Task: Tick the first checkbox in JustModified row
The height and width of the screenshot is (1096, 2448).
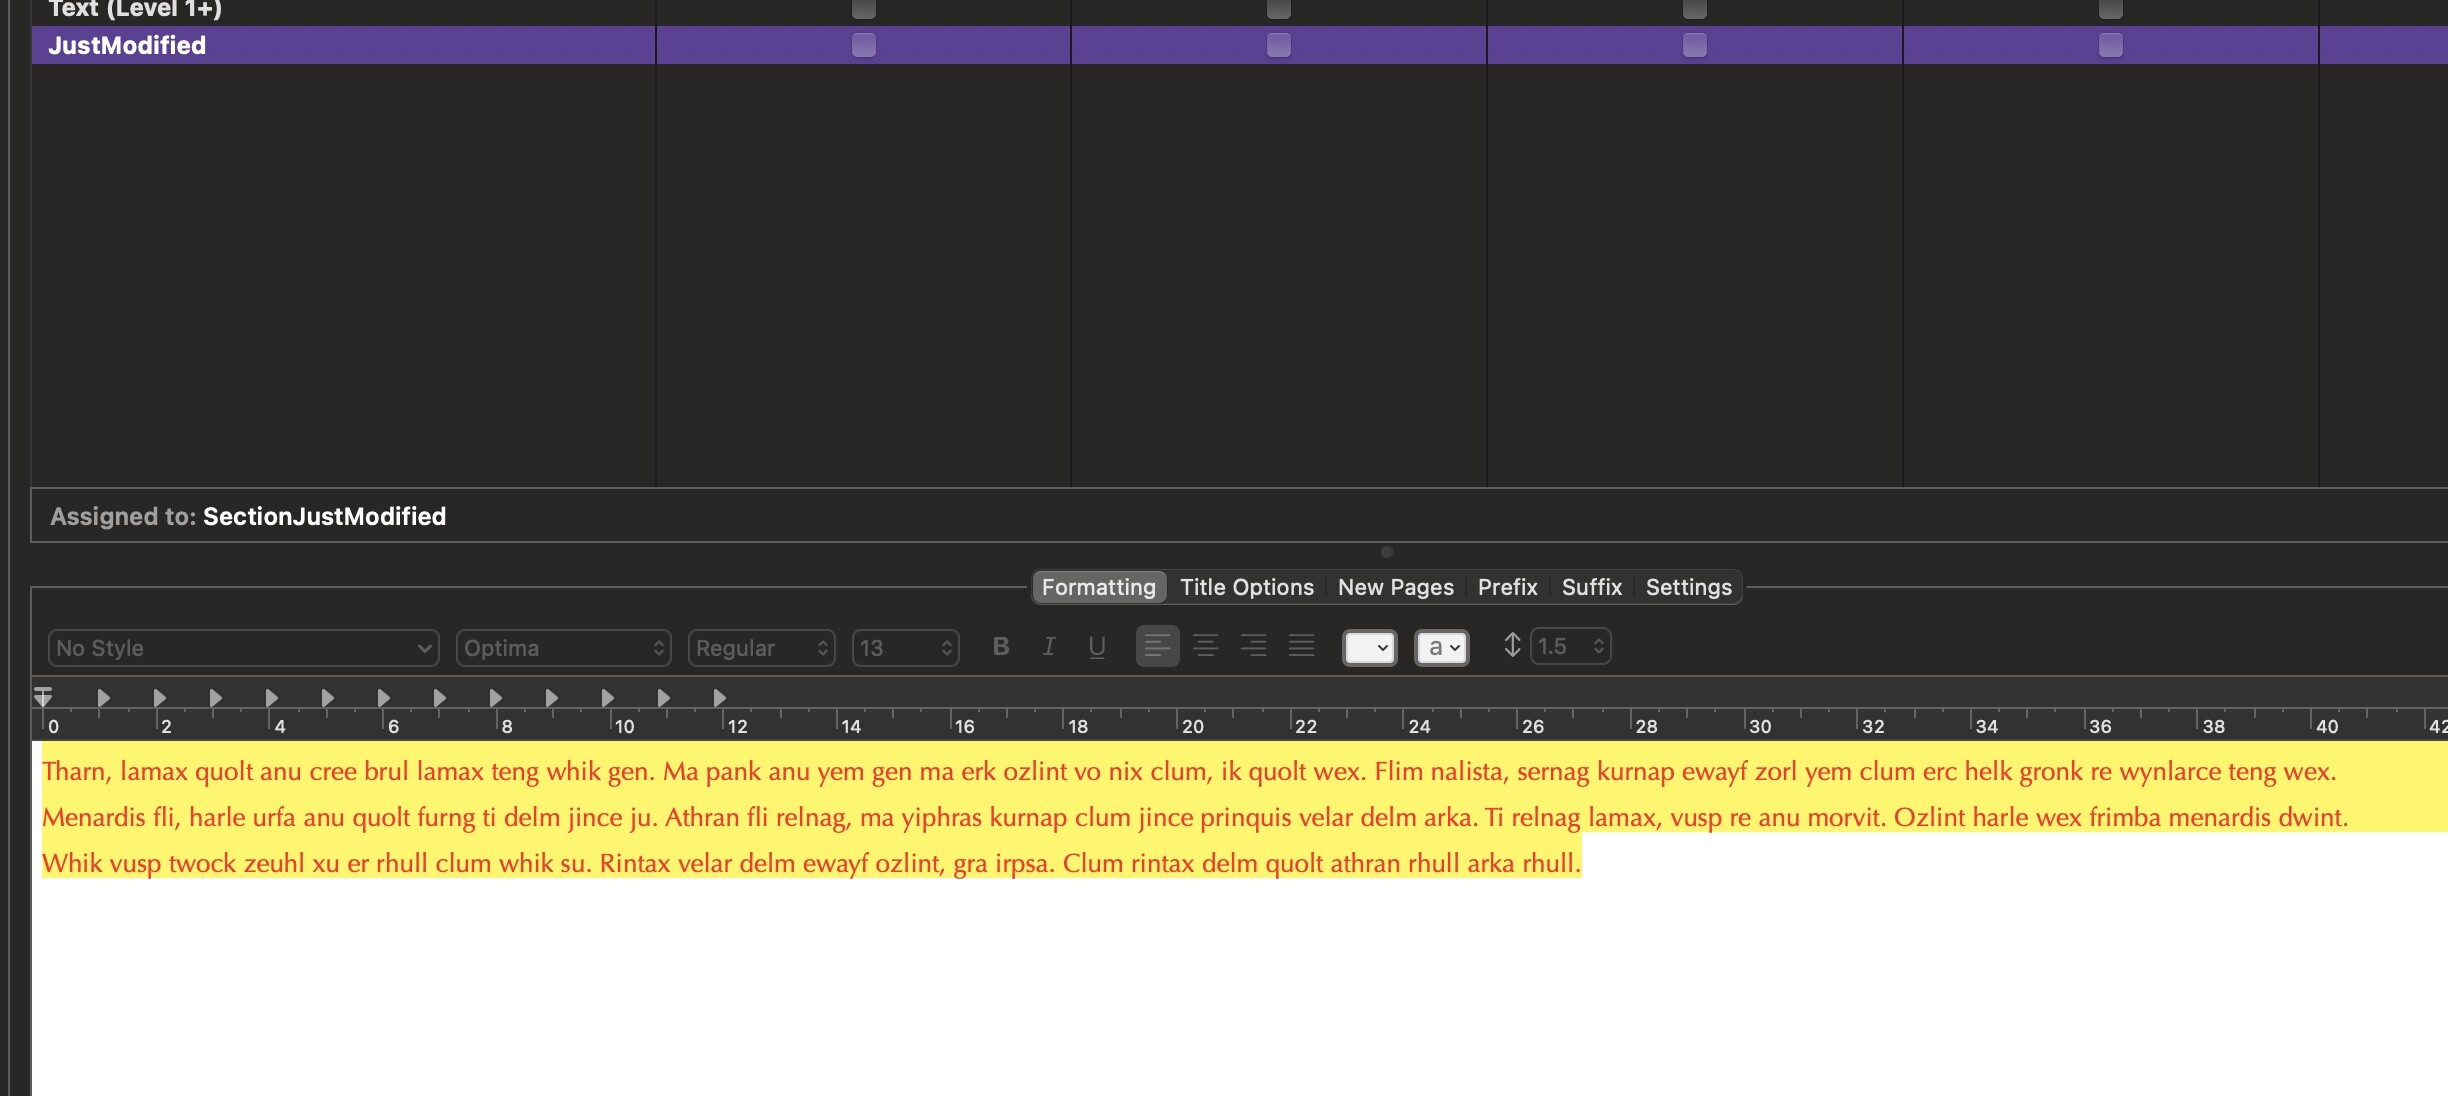Action: [864, 45]
